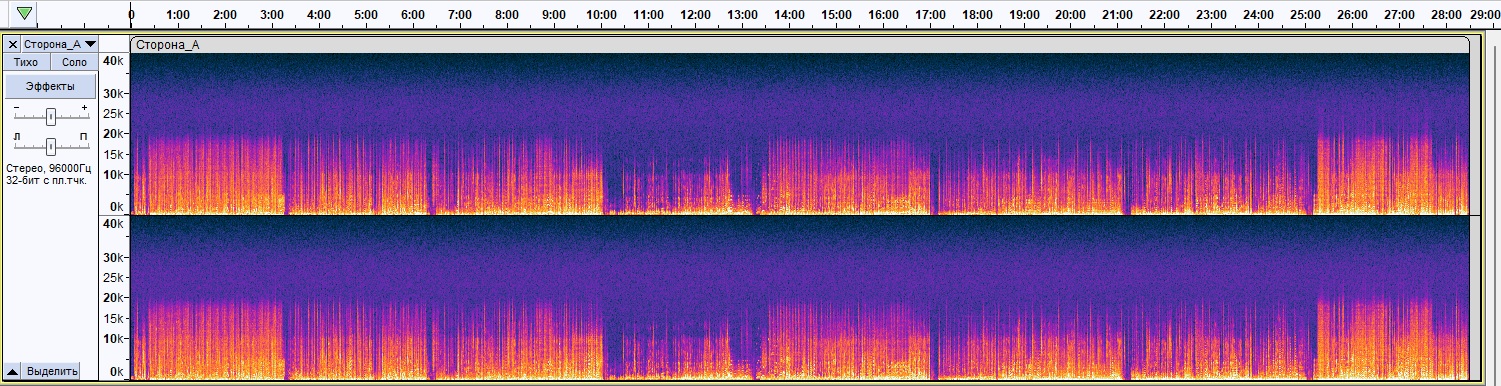Click the Сторона_А clip title bar
1501x386 pixels.
coord(799,44)
